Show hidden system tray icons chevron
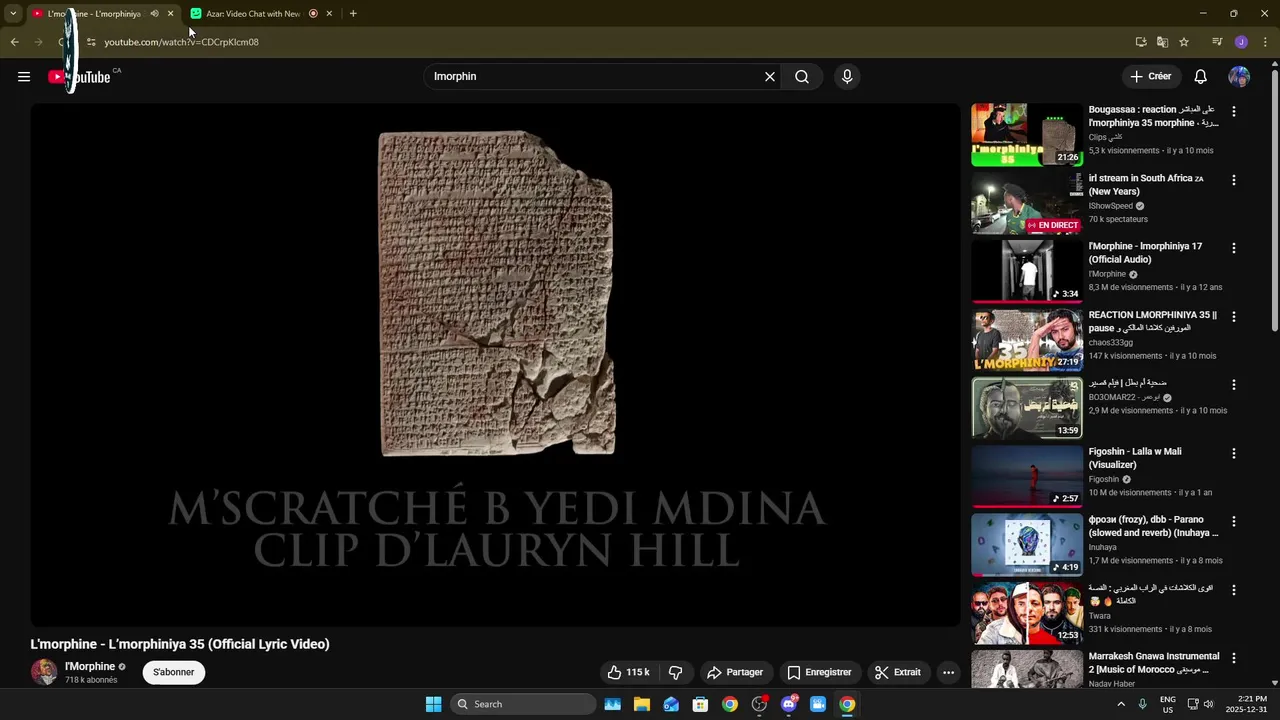 coord(1121,704)
